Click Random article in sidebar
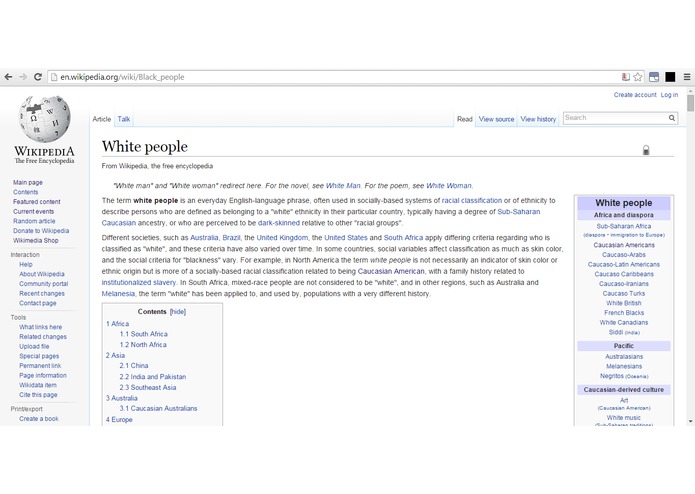 tap(34, 221)
